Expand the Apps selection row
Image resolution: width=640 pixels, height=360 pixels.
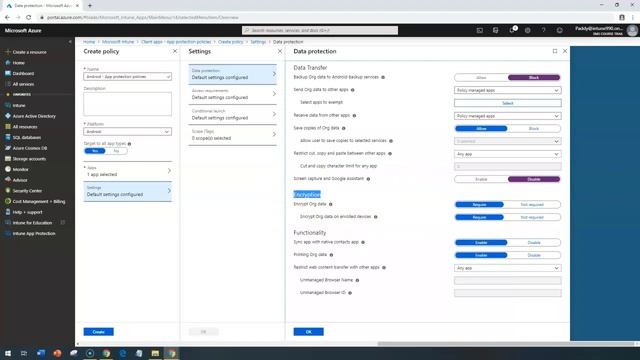[127, 171]
